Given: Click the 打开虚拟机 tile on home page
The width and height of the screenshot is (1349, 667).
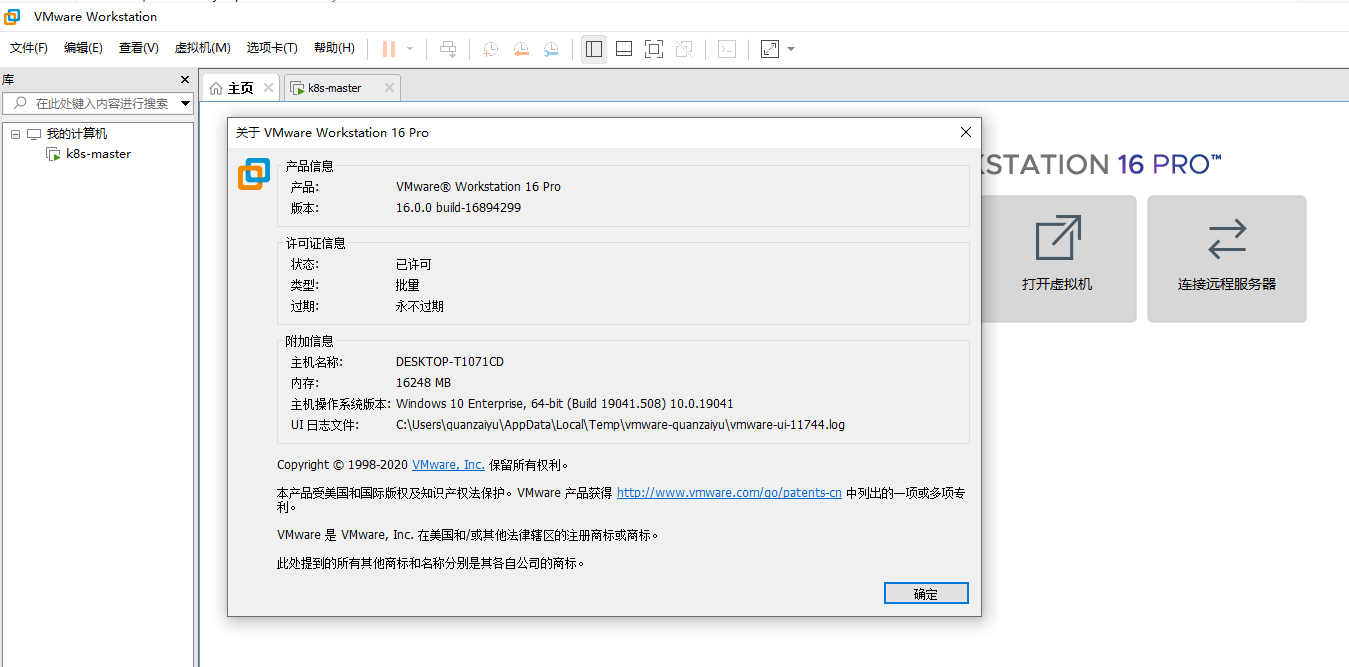Looking at the screenshot, I should [x=1057, y=259].
